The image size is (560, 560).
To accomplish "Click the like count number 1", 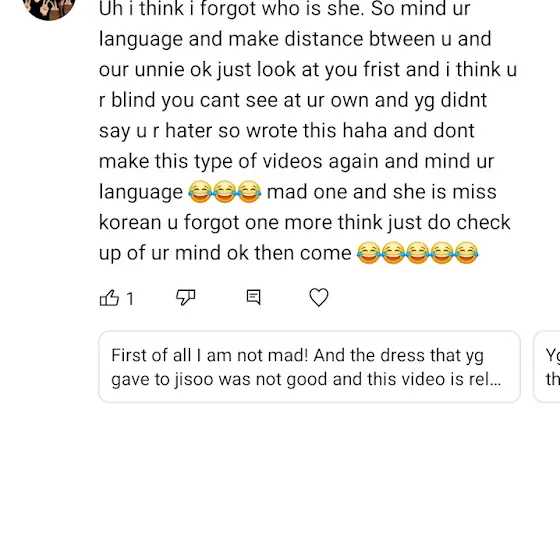I will click(130, 299).
